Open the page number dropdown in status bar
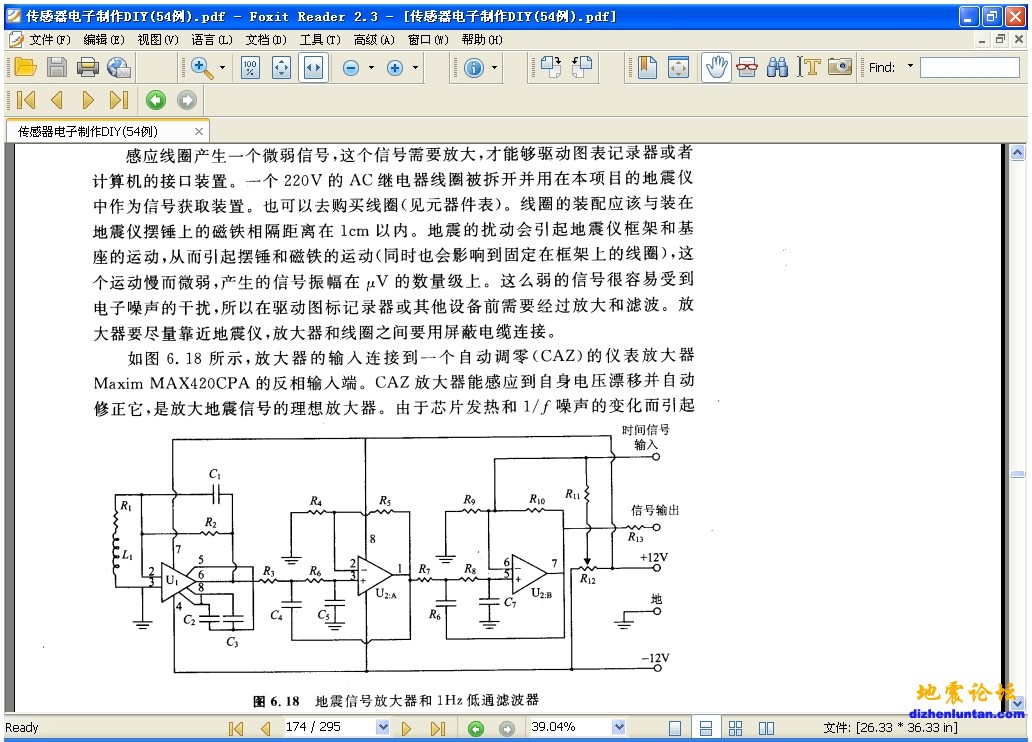Viewport: 1032px width, 742px height. [x=382, y=727]
